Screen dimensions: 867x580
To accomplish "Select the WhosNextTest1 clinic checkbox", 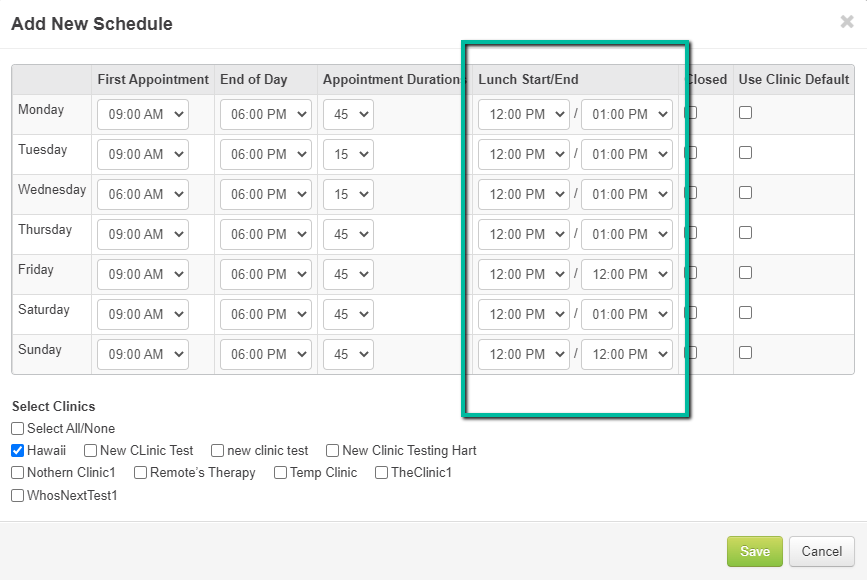I will pos(18,495).
